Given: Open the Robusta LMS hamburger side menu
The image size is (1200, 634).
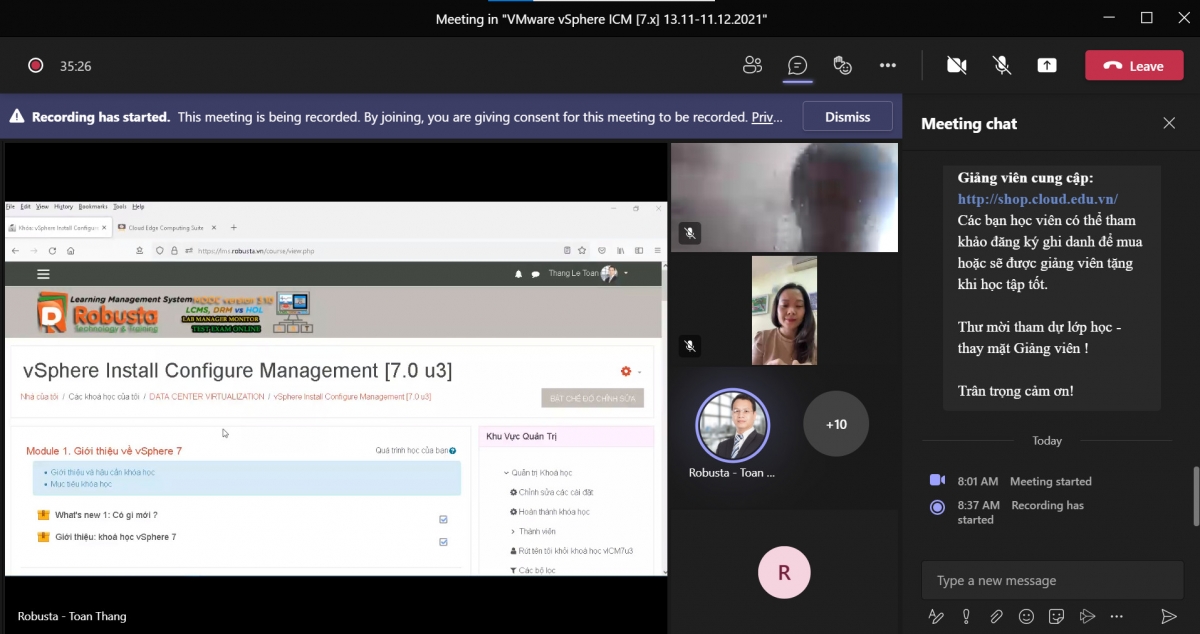Looking at the screenshot, I should tap(43, 274).
